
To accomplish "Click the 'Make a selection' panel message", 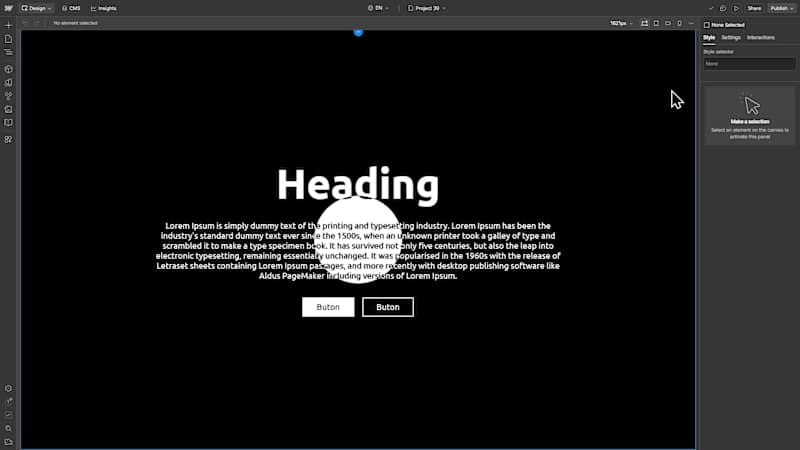I will point(749,116).
